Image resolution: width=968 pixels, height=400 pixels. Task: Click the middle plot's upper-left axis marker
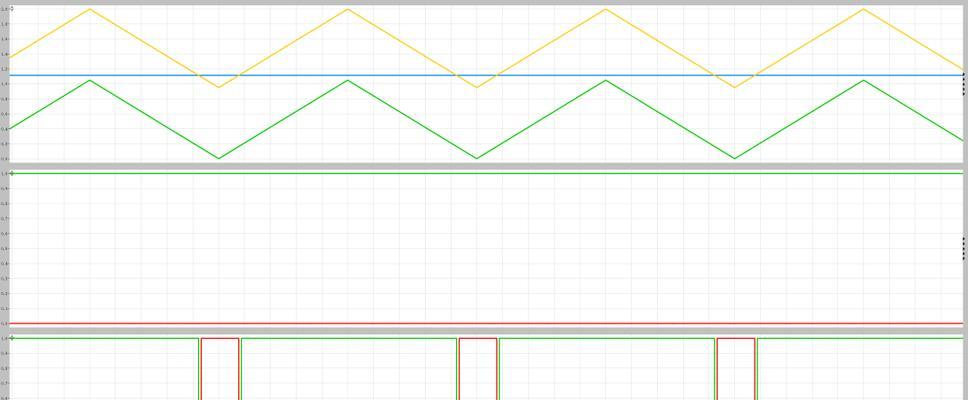[x=12, y=173]
